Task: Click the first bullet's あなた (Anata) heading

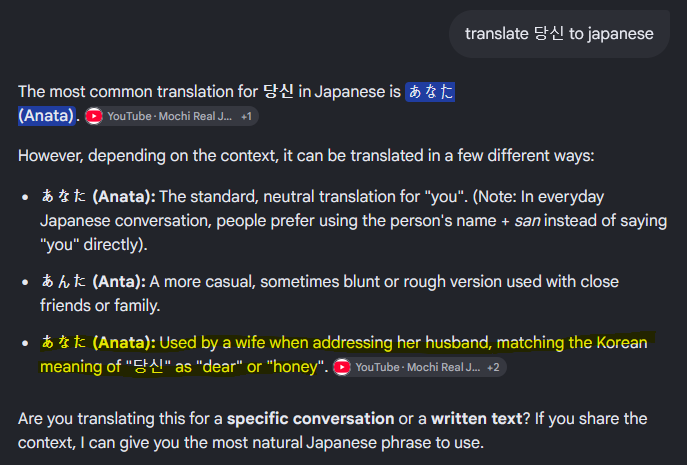Action: pyautogui.click(x=98, y=197)
